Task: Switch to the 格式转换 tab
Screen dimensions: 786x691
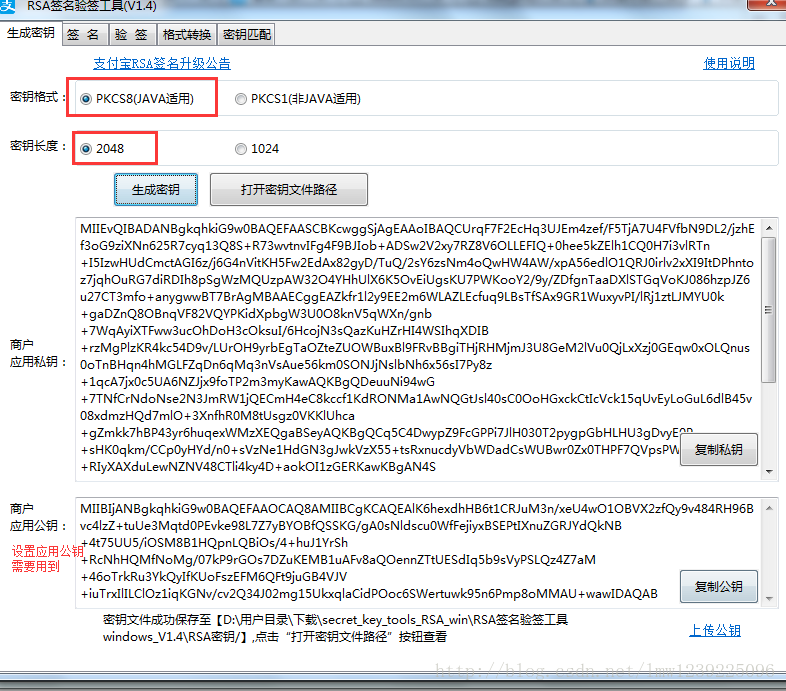Action: coord(186,35)
